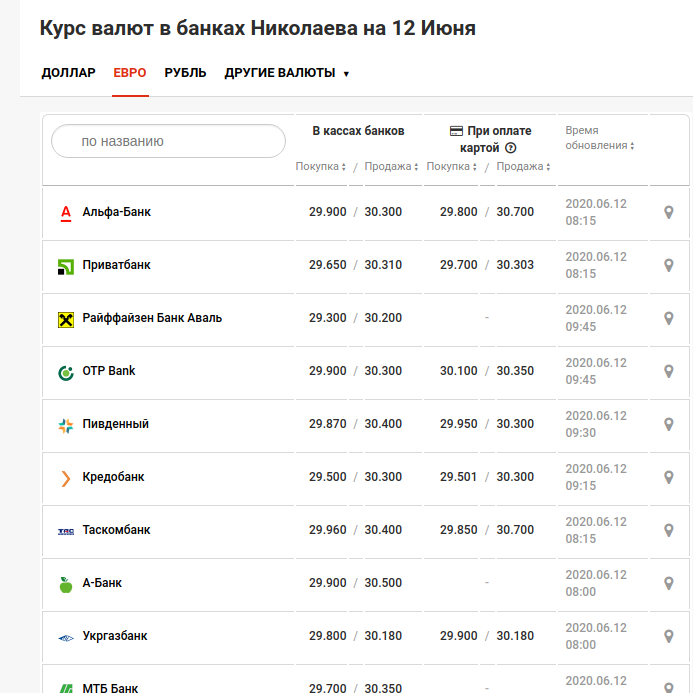This screenshot has height=693, width=693.
Task: Click OTP Bank card sell rate 30.350
Action: (x=515, y=371)
